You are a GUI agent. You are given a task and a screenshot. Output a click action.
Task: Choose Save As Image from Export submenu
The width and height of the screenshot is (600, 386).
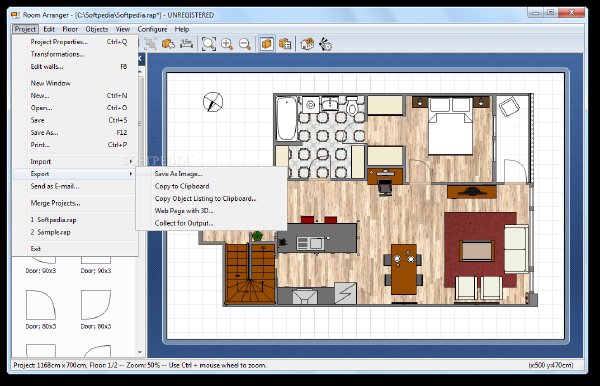[x=178, y=174]
